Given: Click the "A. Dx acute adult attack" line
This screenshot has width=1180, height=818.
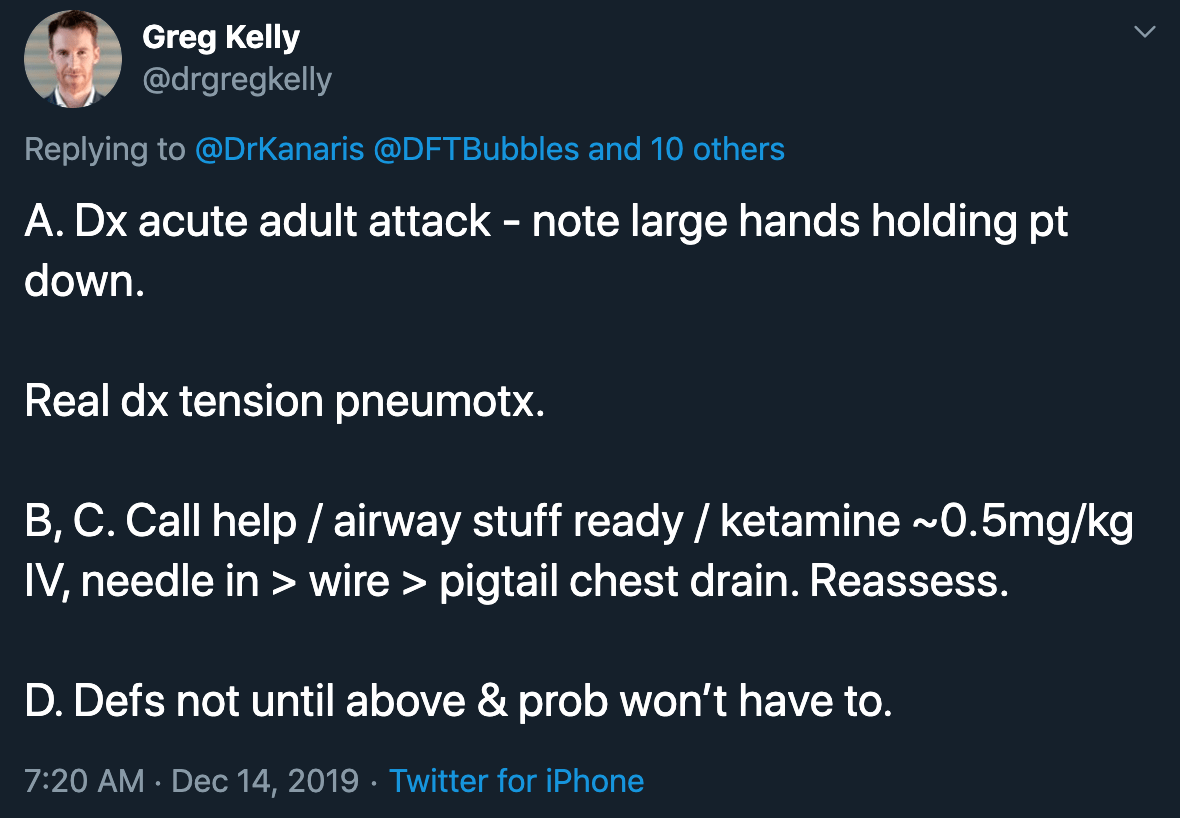Looking at the screenshot, I should [258, 223].
